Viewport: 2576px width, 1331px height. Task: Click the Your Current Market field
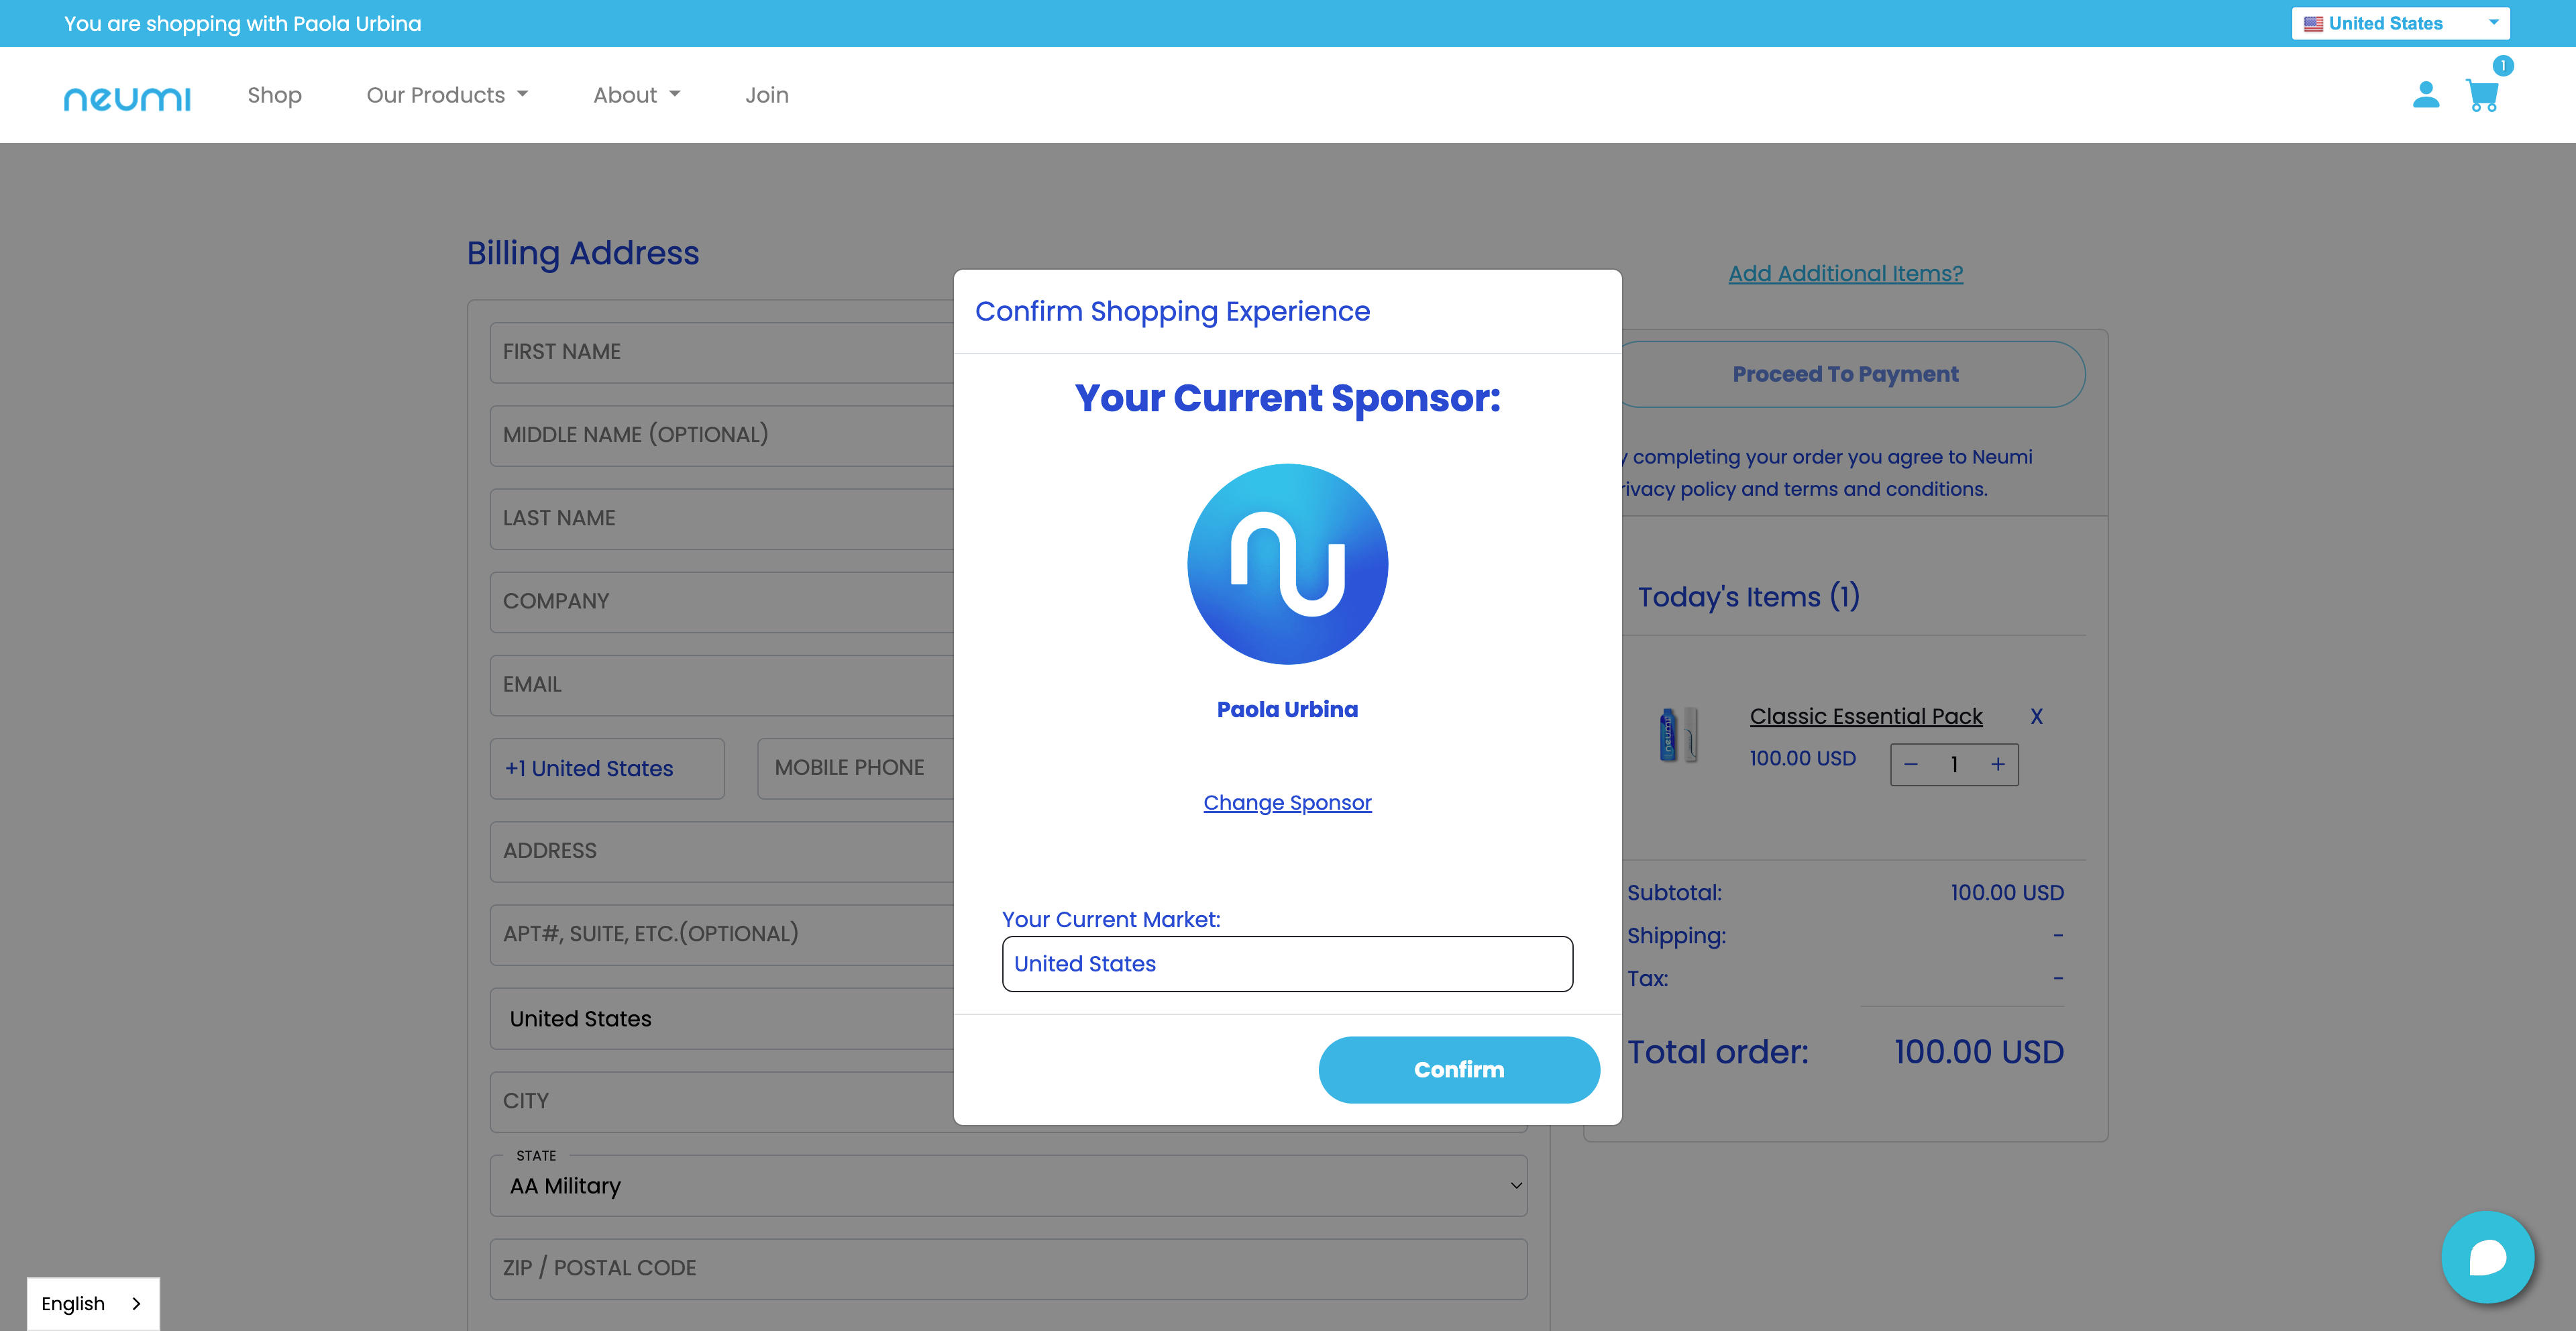pyautogui.click(x=1287, y=963)
